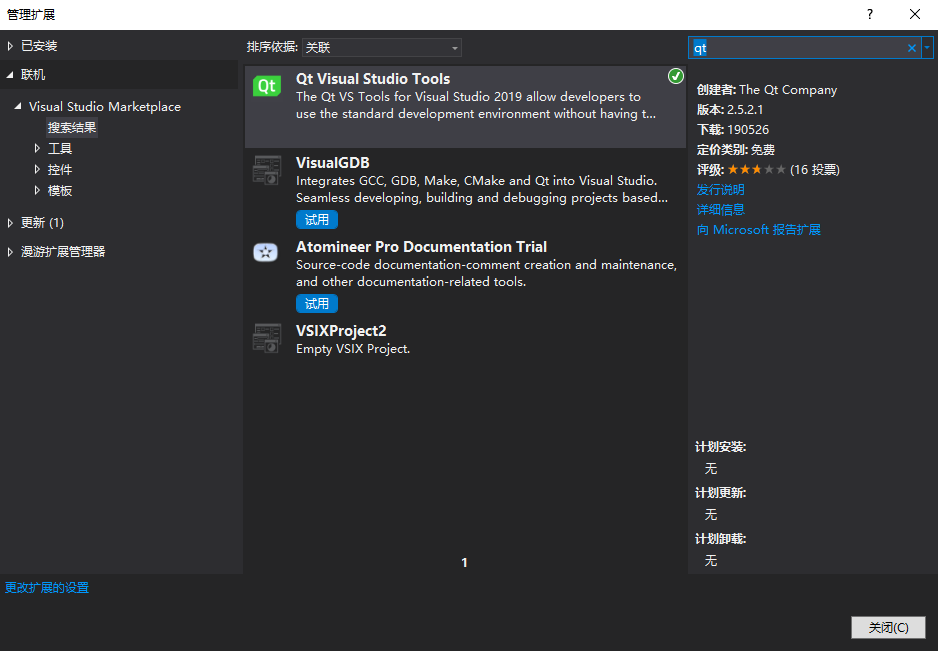Expand the 更新 (1) section
The image size is (938, 651).
coord(10,223)
